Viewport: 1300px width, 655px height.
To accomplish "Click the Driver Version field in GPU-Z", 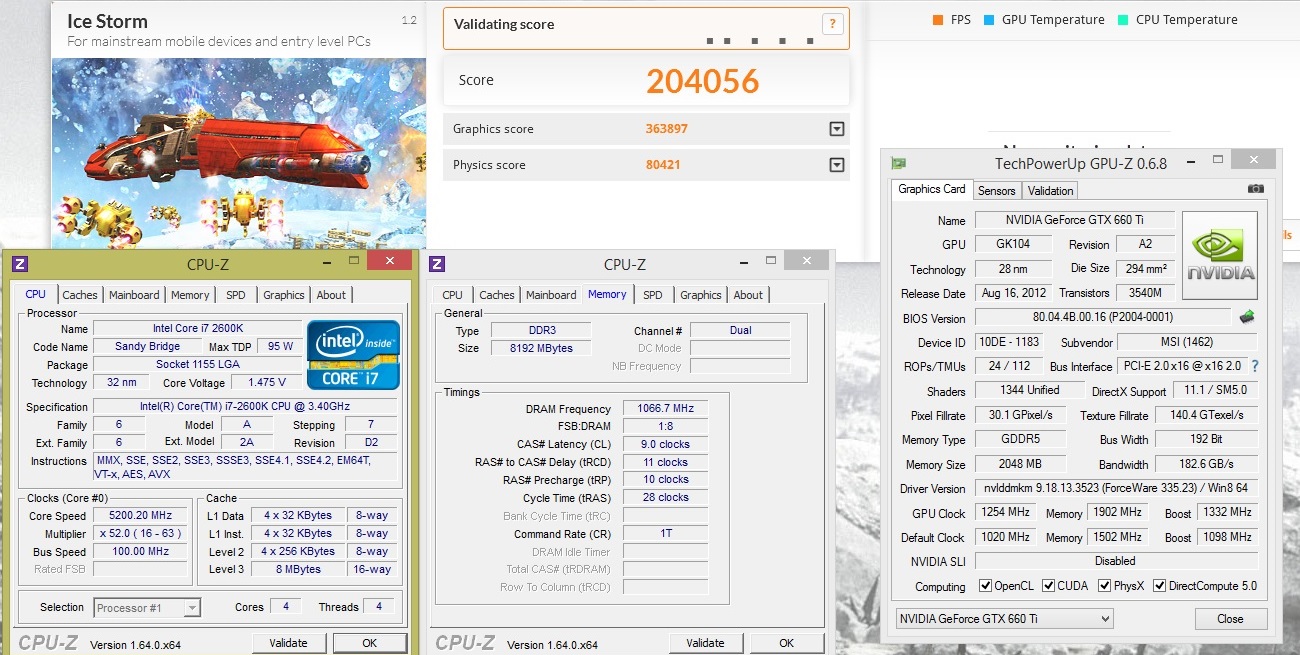I will [x=1116, y=489].
